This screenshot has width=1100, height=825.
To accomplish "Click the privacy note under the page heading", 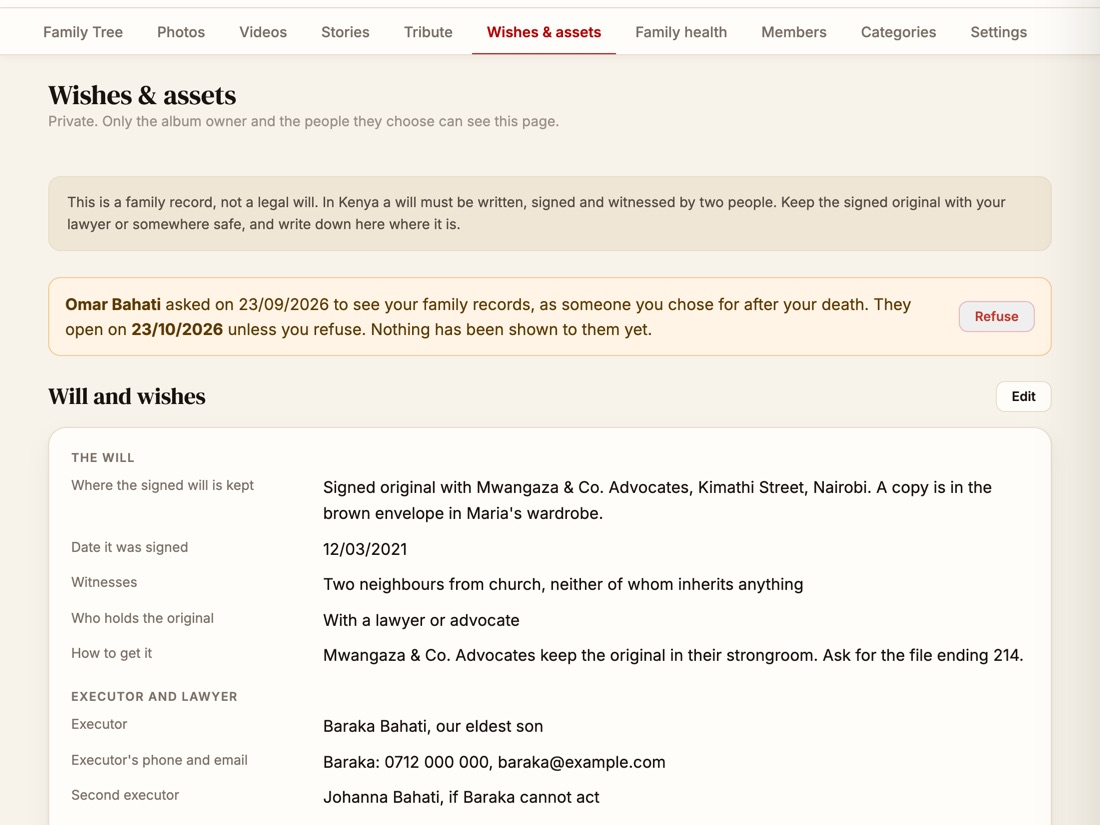I will [304, 121].
